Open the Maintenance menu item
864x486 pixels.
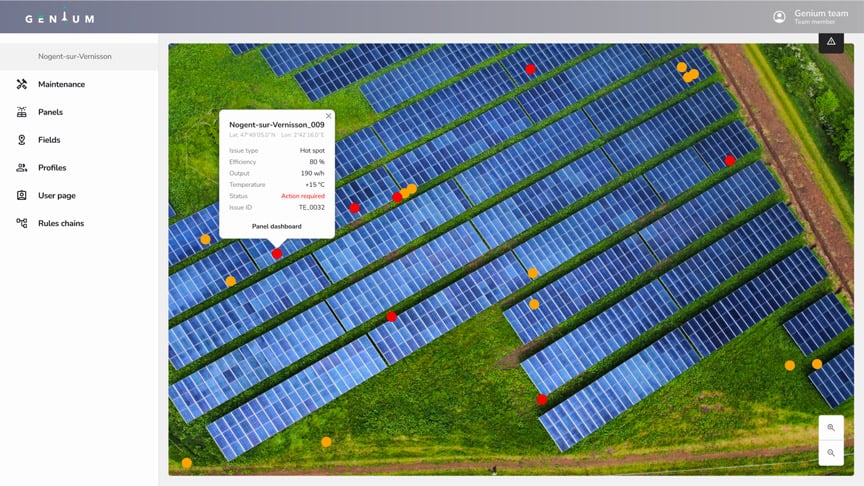(x=61, y=84)
